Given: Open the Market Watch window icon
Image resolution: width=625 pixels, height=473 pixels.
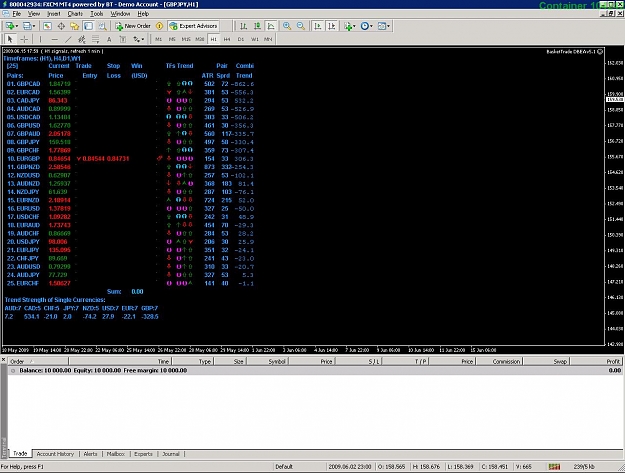Looking at the screenshot, I should (x=47, y=26).
